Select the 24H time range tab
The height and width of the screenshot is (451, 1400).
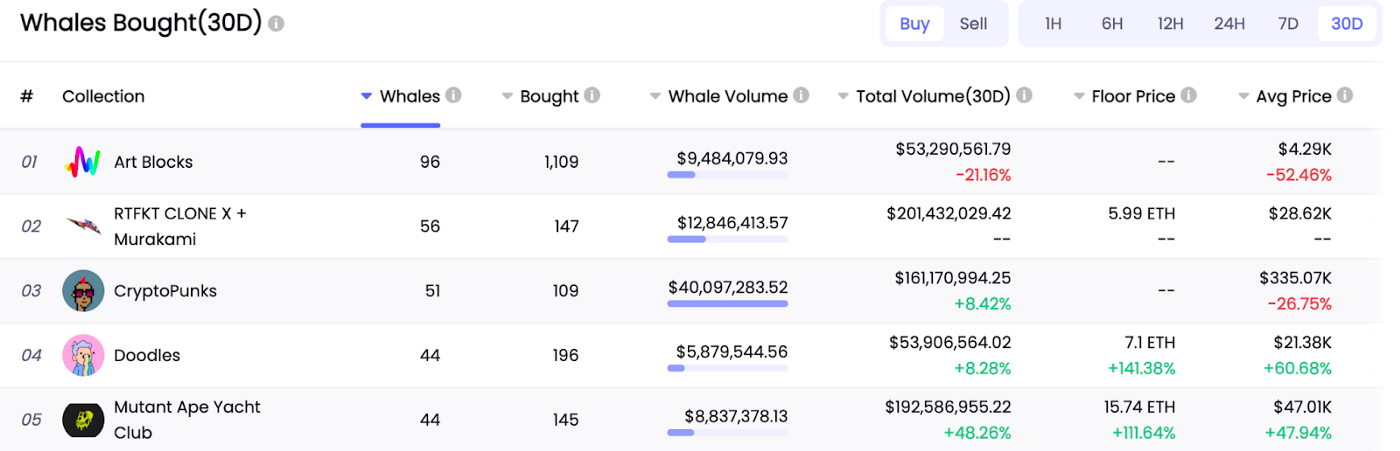tap(1229, 24)
